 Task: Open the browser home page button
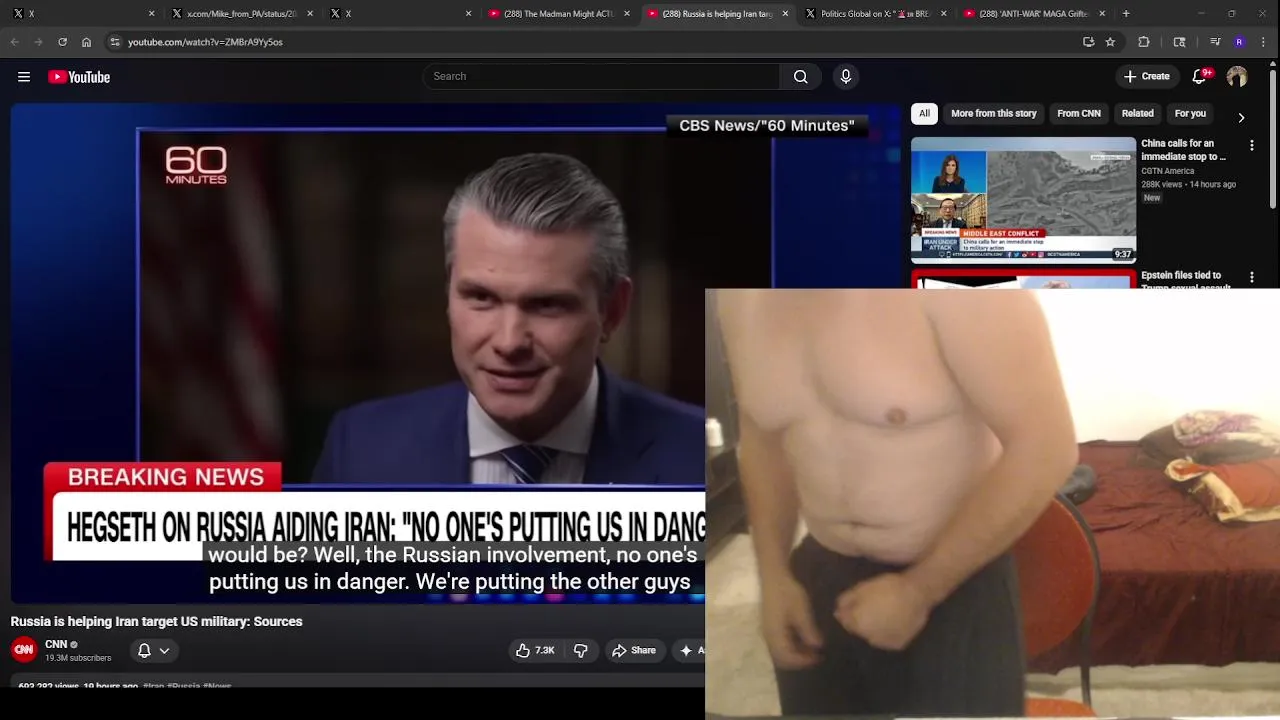coord(86,42)
